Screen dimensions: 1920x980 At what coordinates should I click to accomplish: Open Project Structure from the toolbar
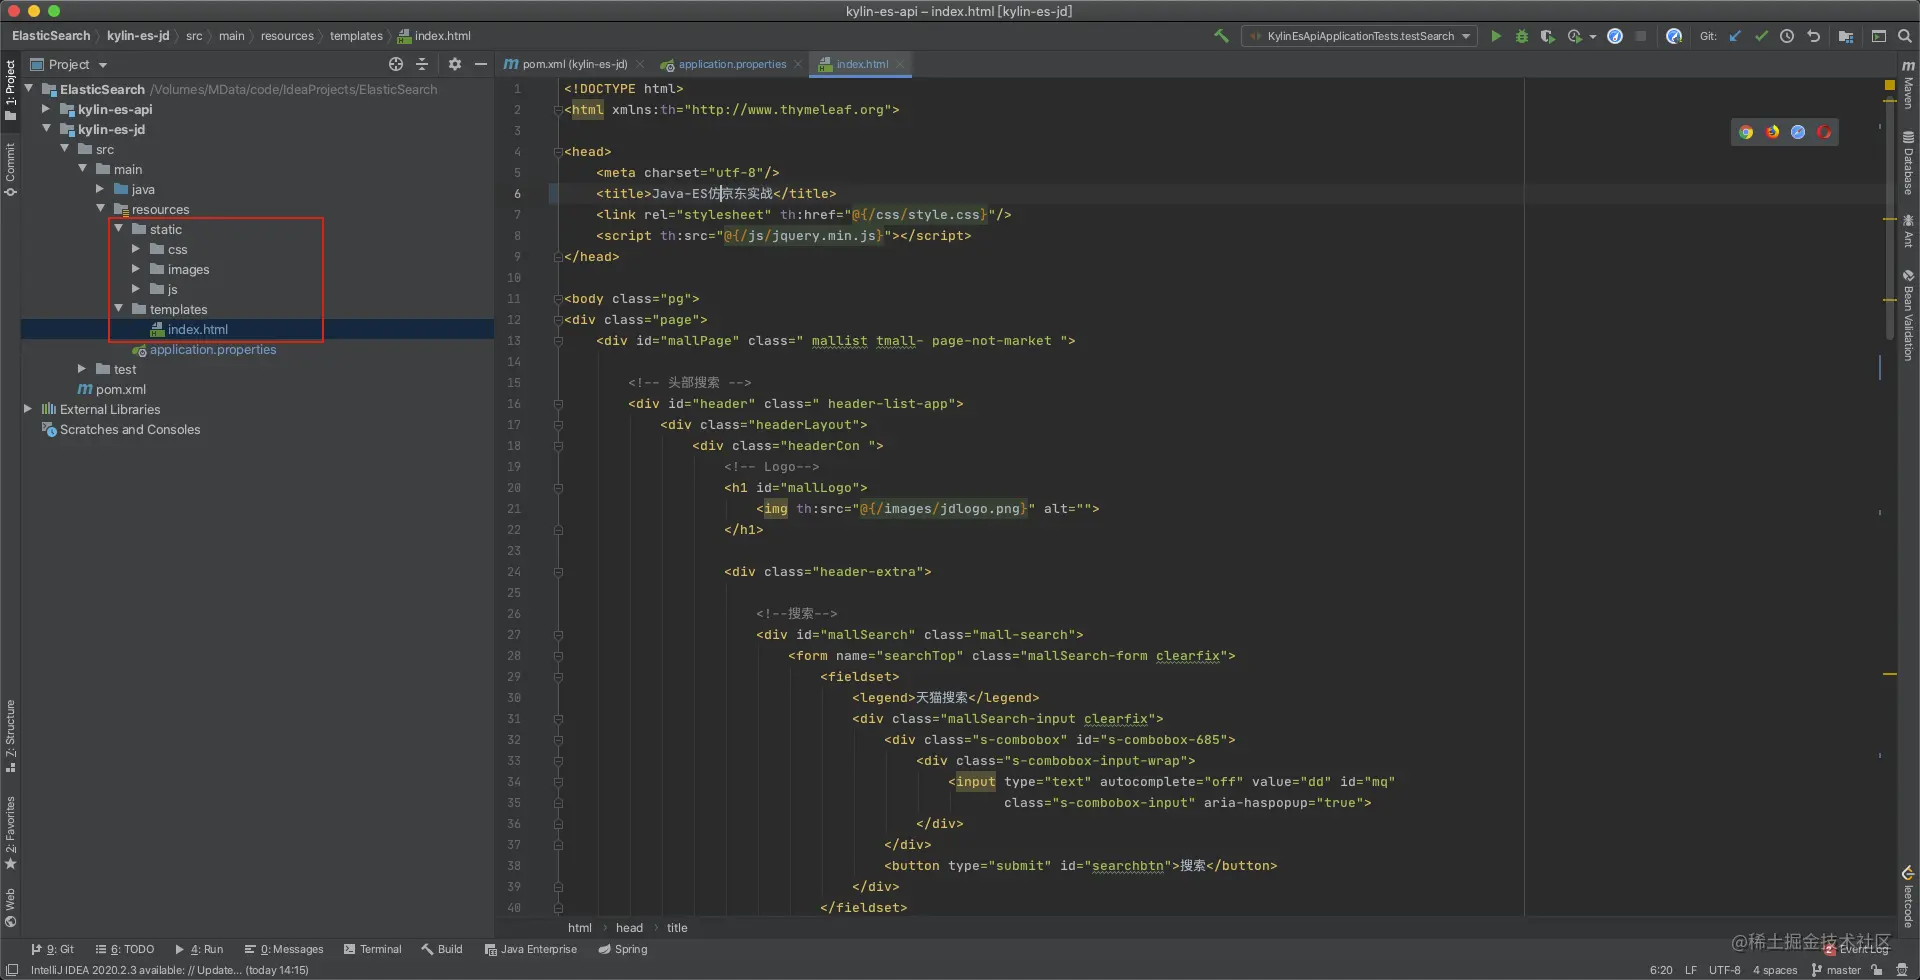coord(1846,36)
